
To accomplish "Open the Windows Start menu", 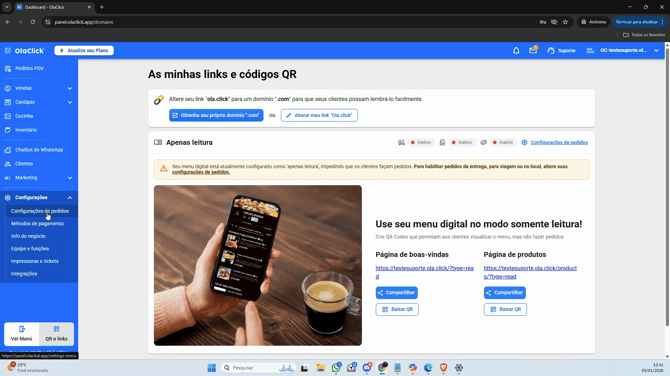I will pyautogui.click(x=212, y=368).
